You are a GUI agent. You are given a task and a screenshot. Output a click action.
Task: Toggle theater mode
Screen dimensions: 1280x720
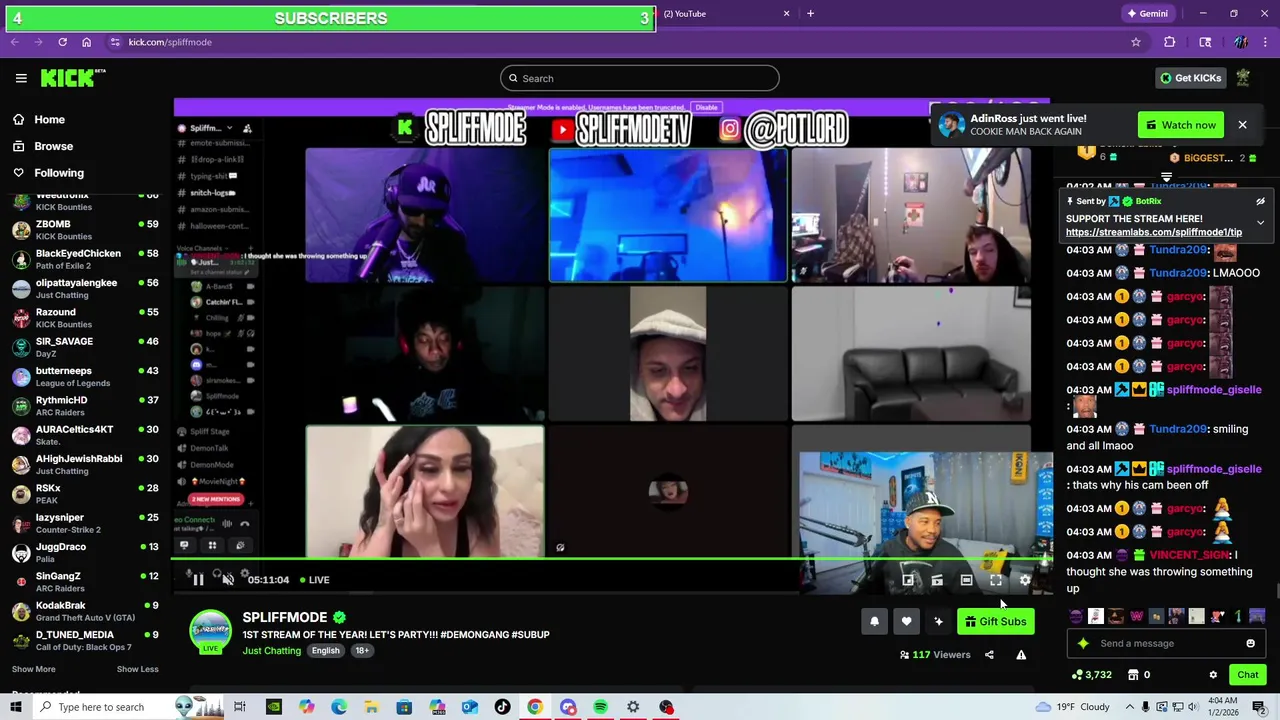966,580
